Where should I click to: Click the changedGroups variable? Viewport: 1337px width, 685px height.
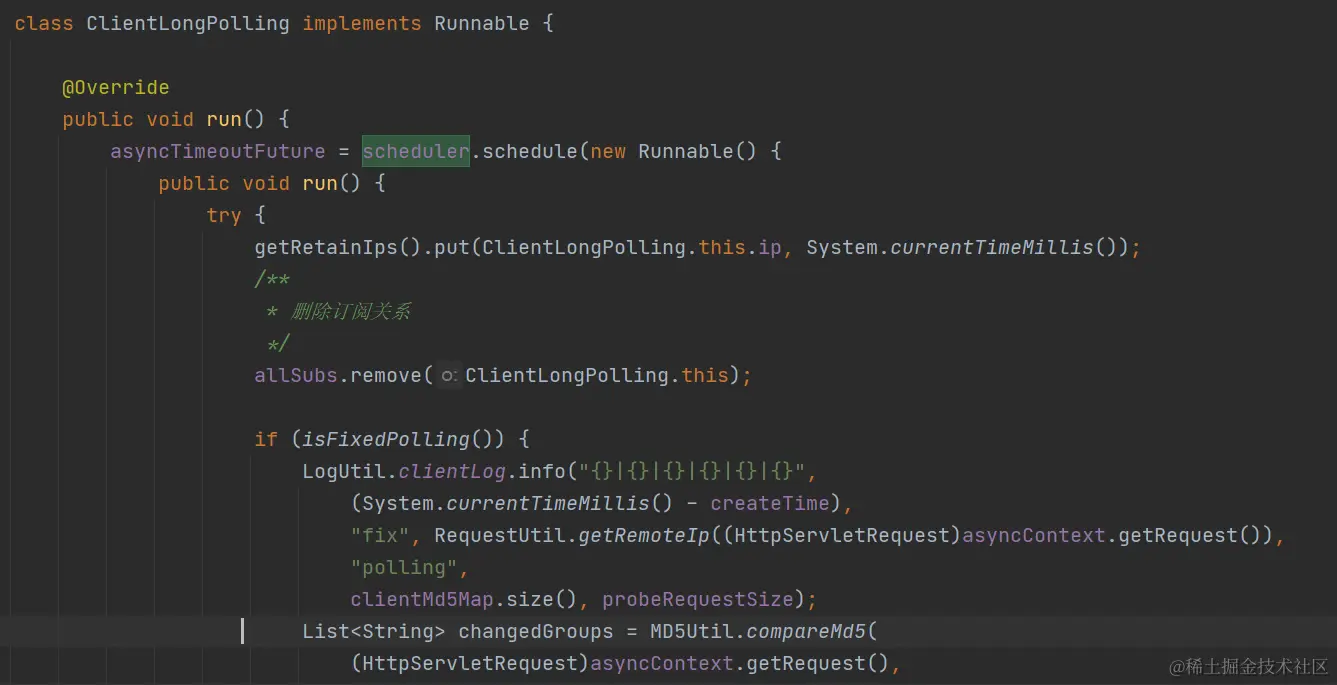(x=536, y=631)
